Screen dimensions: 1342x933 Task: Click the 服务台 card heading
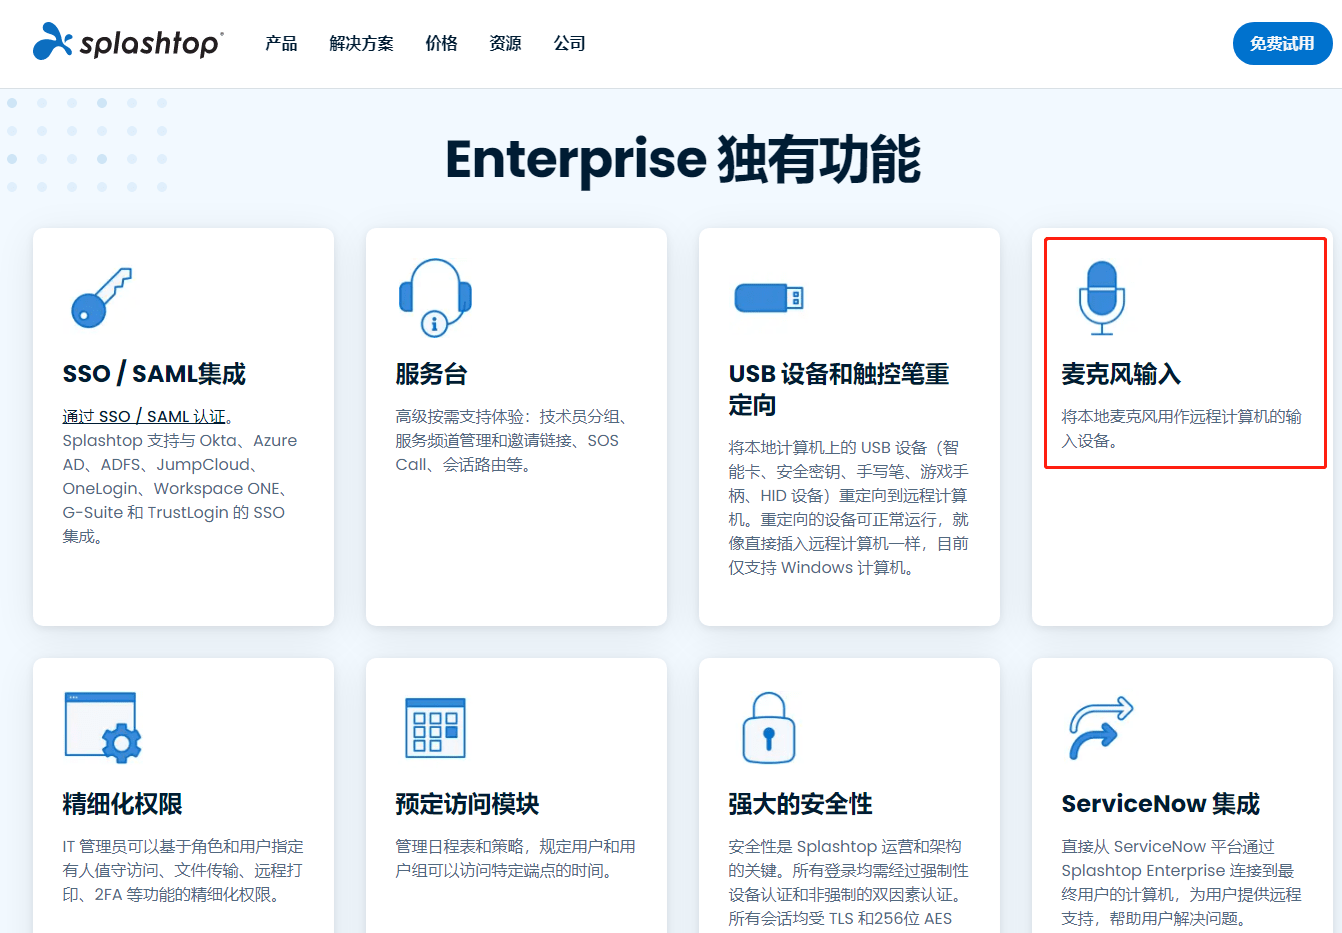431,374
